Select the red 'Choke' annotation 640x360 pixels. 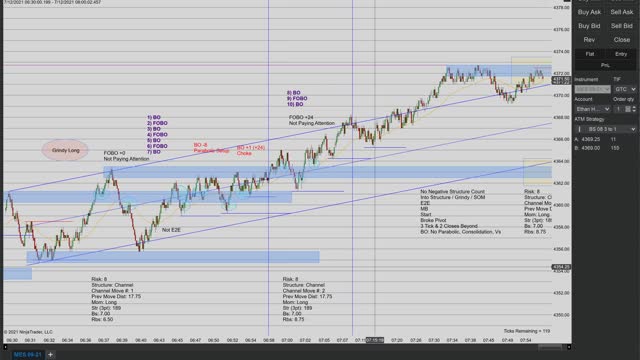click(x=244, y=153)
